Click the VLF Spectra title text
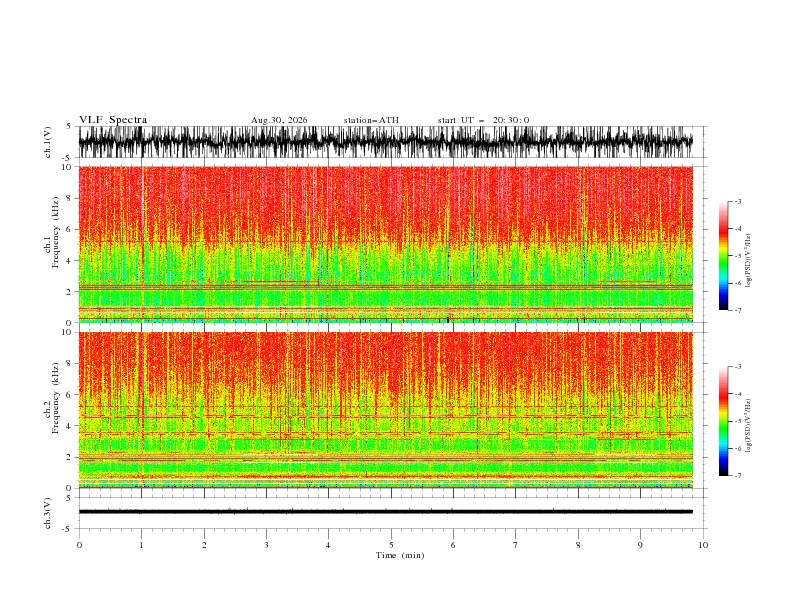This screenshot has height=612, width=792. coord(113,120)
